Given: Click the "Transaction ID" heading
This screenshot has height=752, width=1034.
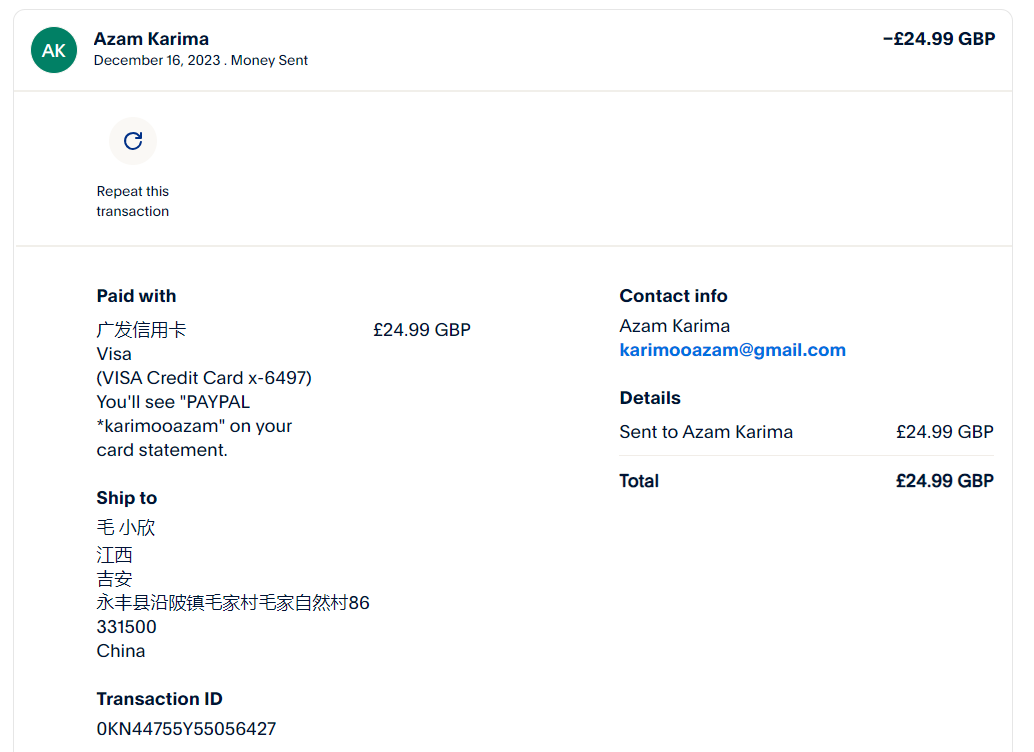Looking at the screenshot, I should (159, 699).
